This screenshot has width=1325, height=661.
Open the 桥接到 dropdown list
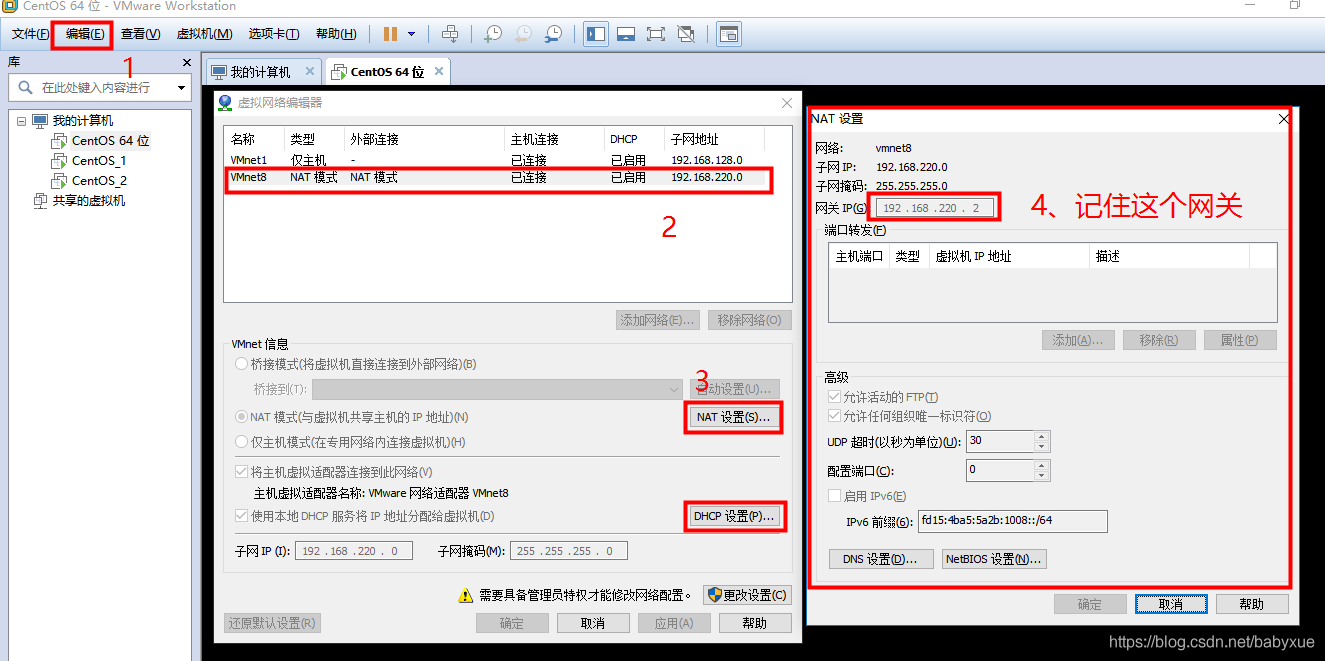pos(497,389)
